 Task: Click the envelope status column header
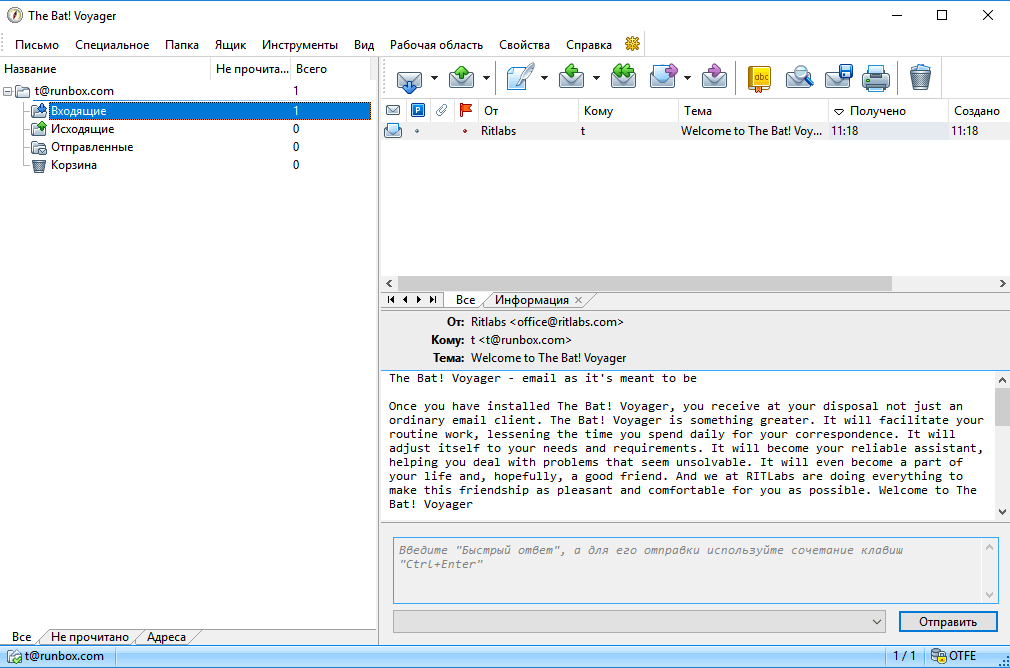point(393,110)
